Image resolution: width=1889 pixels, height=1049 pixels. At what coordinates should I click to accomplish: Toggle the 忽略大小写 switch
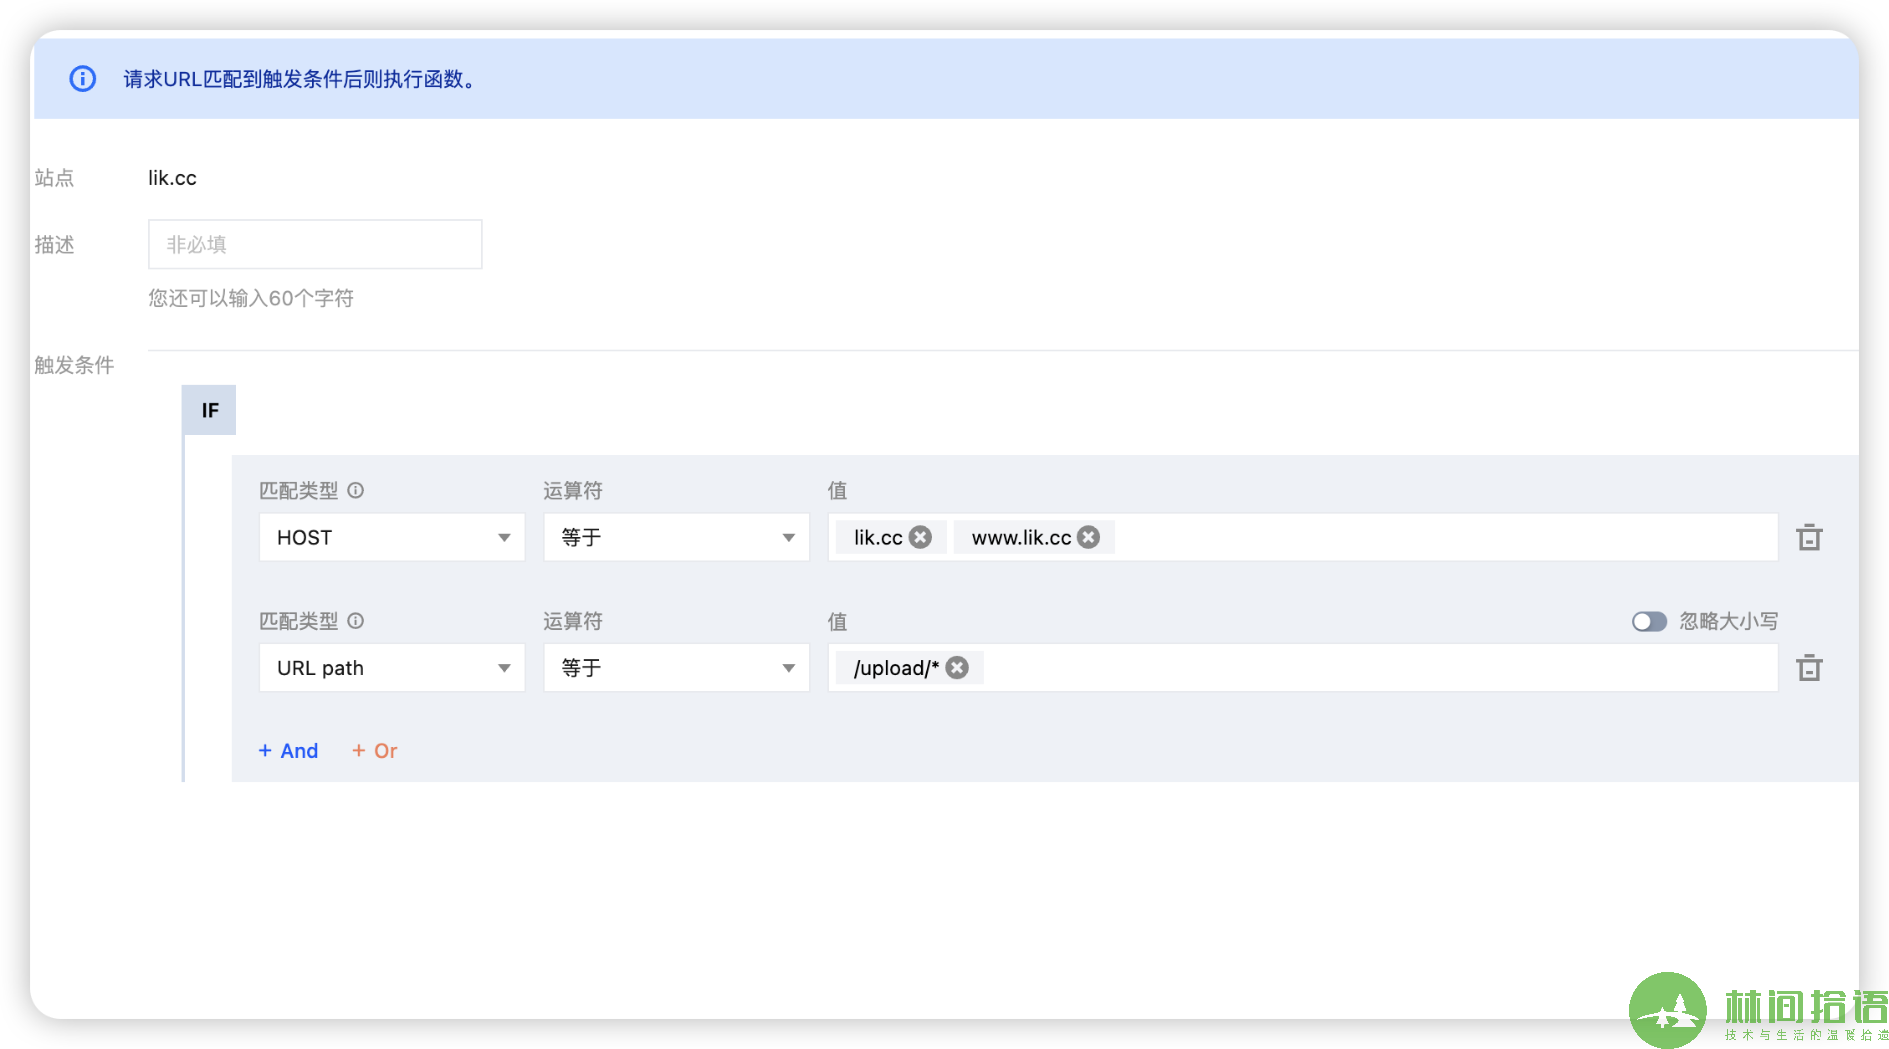point(1649,621)
